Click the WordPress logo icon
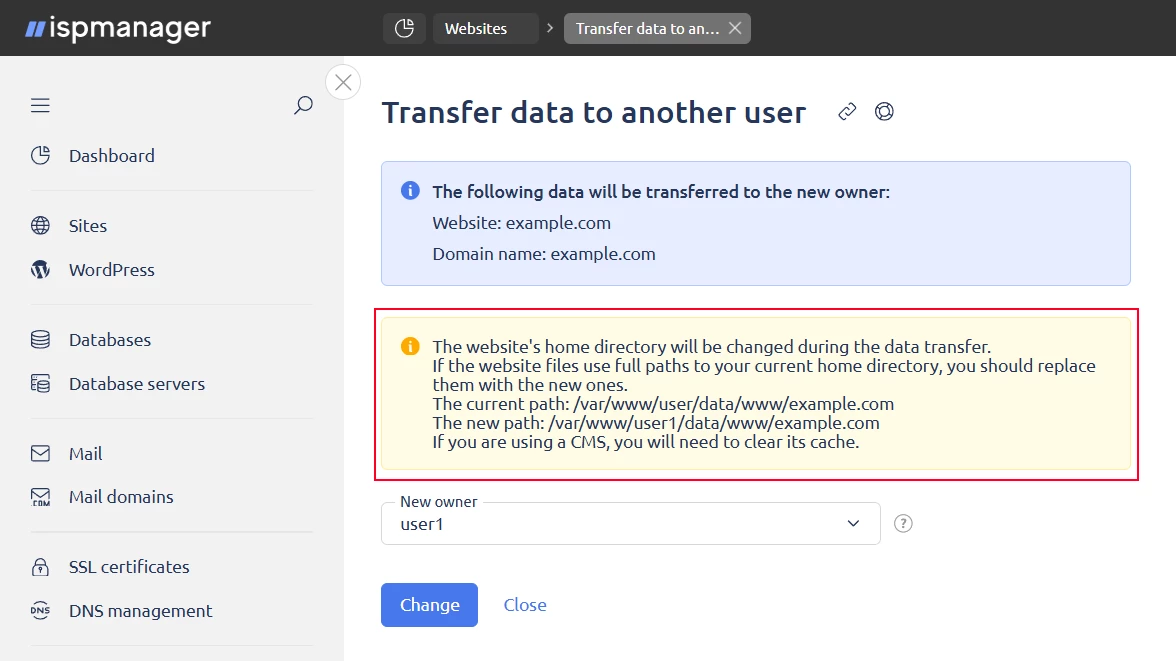The width and height of the screenshot is (1176, 661). pos(40,270)
